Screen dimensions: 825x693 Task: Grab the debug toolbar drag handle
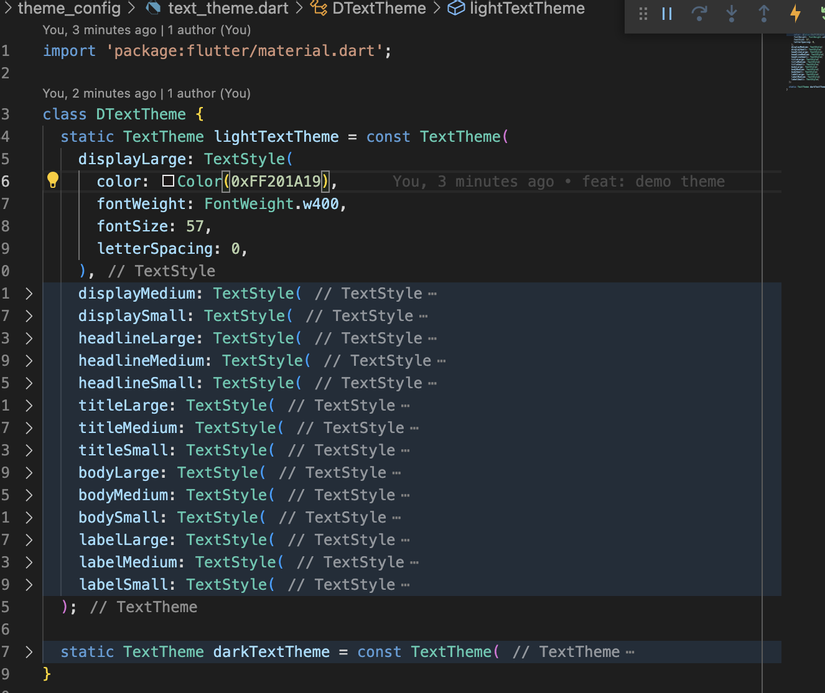point(643,14)
